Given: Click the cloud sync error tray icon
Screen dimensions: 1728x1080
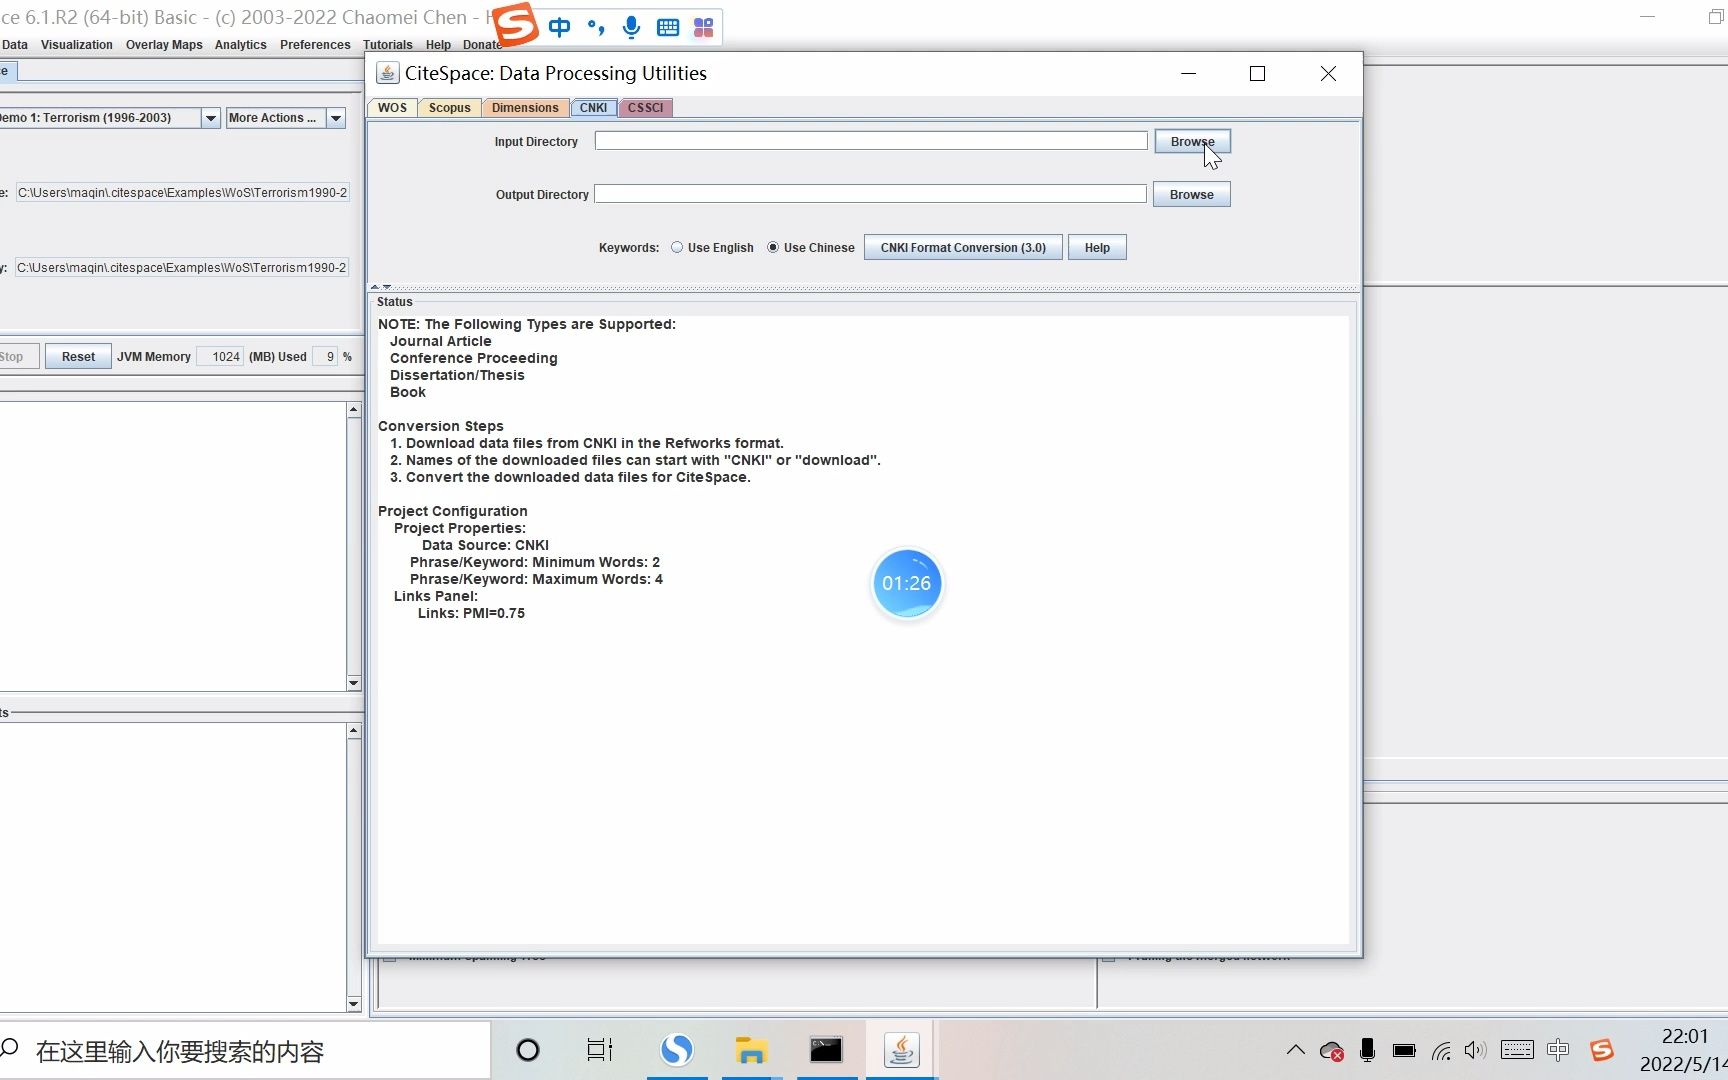Looking at the screenshot, I should click(x=1331, y=1051).
